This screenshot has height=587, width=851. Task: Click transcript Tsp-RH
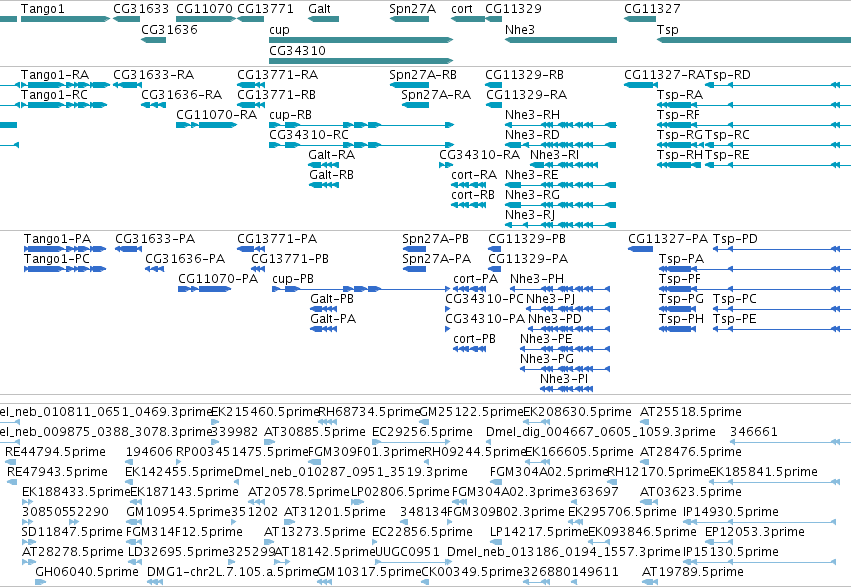point(679,155)
